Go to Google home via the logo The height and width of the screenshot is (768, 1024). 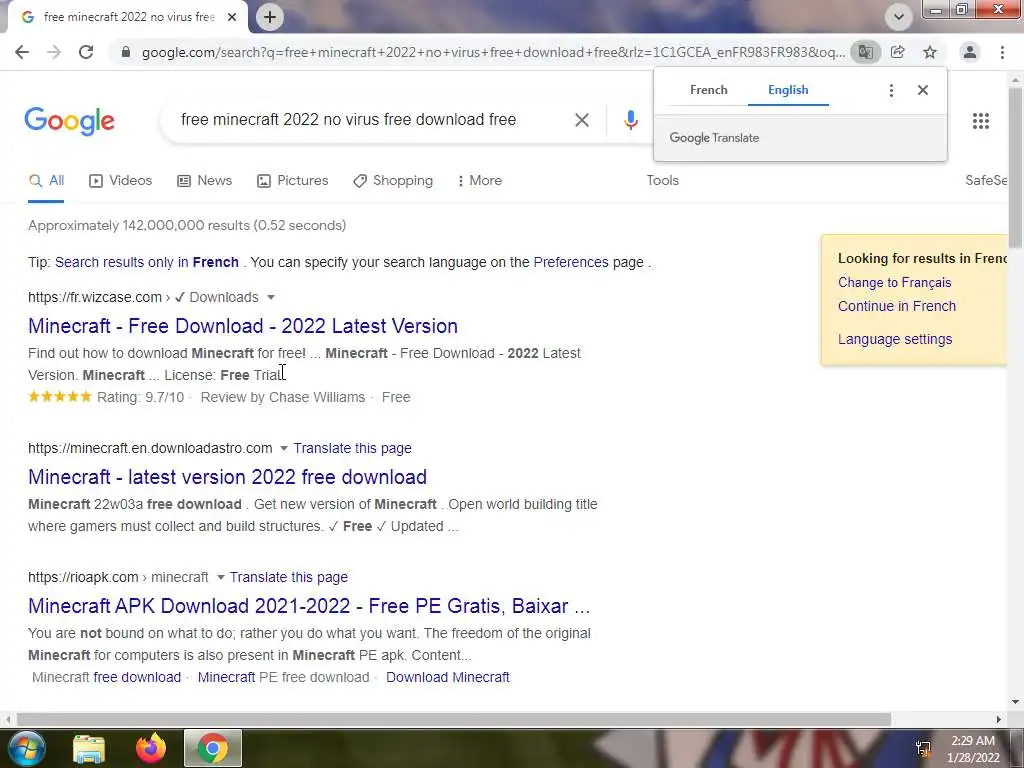[x=69, y=121]
